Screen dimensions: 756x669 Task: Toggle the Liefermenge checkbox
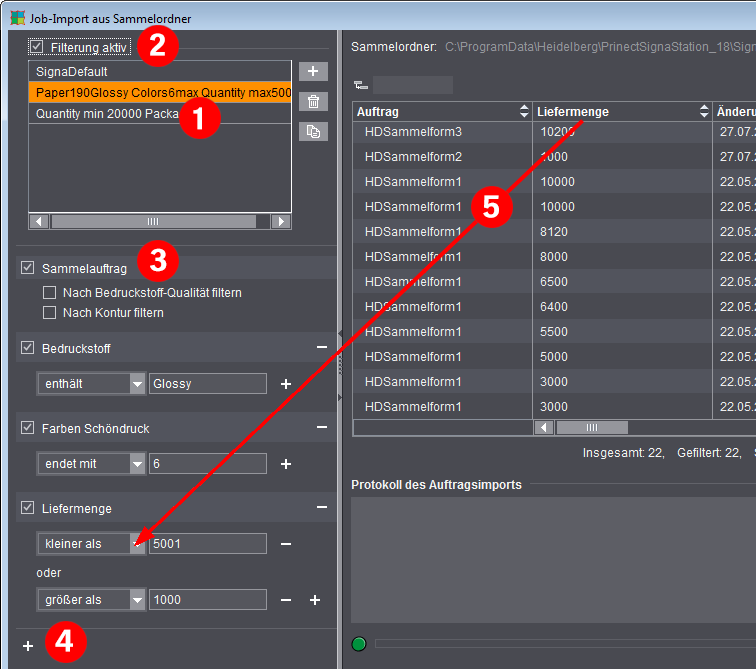click(x=27, y=508)
